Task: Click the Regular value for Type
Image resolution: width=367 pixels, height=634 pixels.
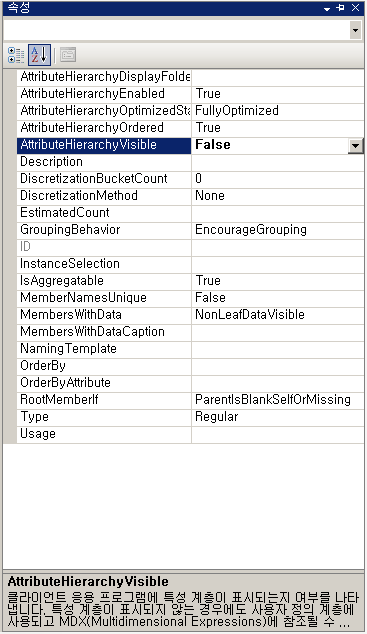Action: tap(278, 416)
